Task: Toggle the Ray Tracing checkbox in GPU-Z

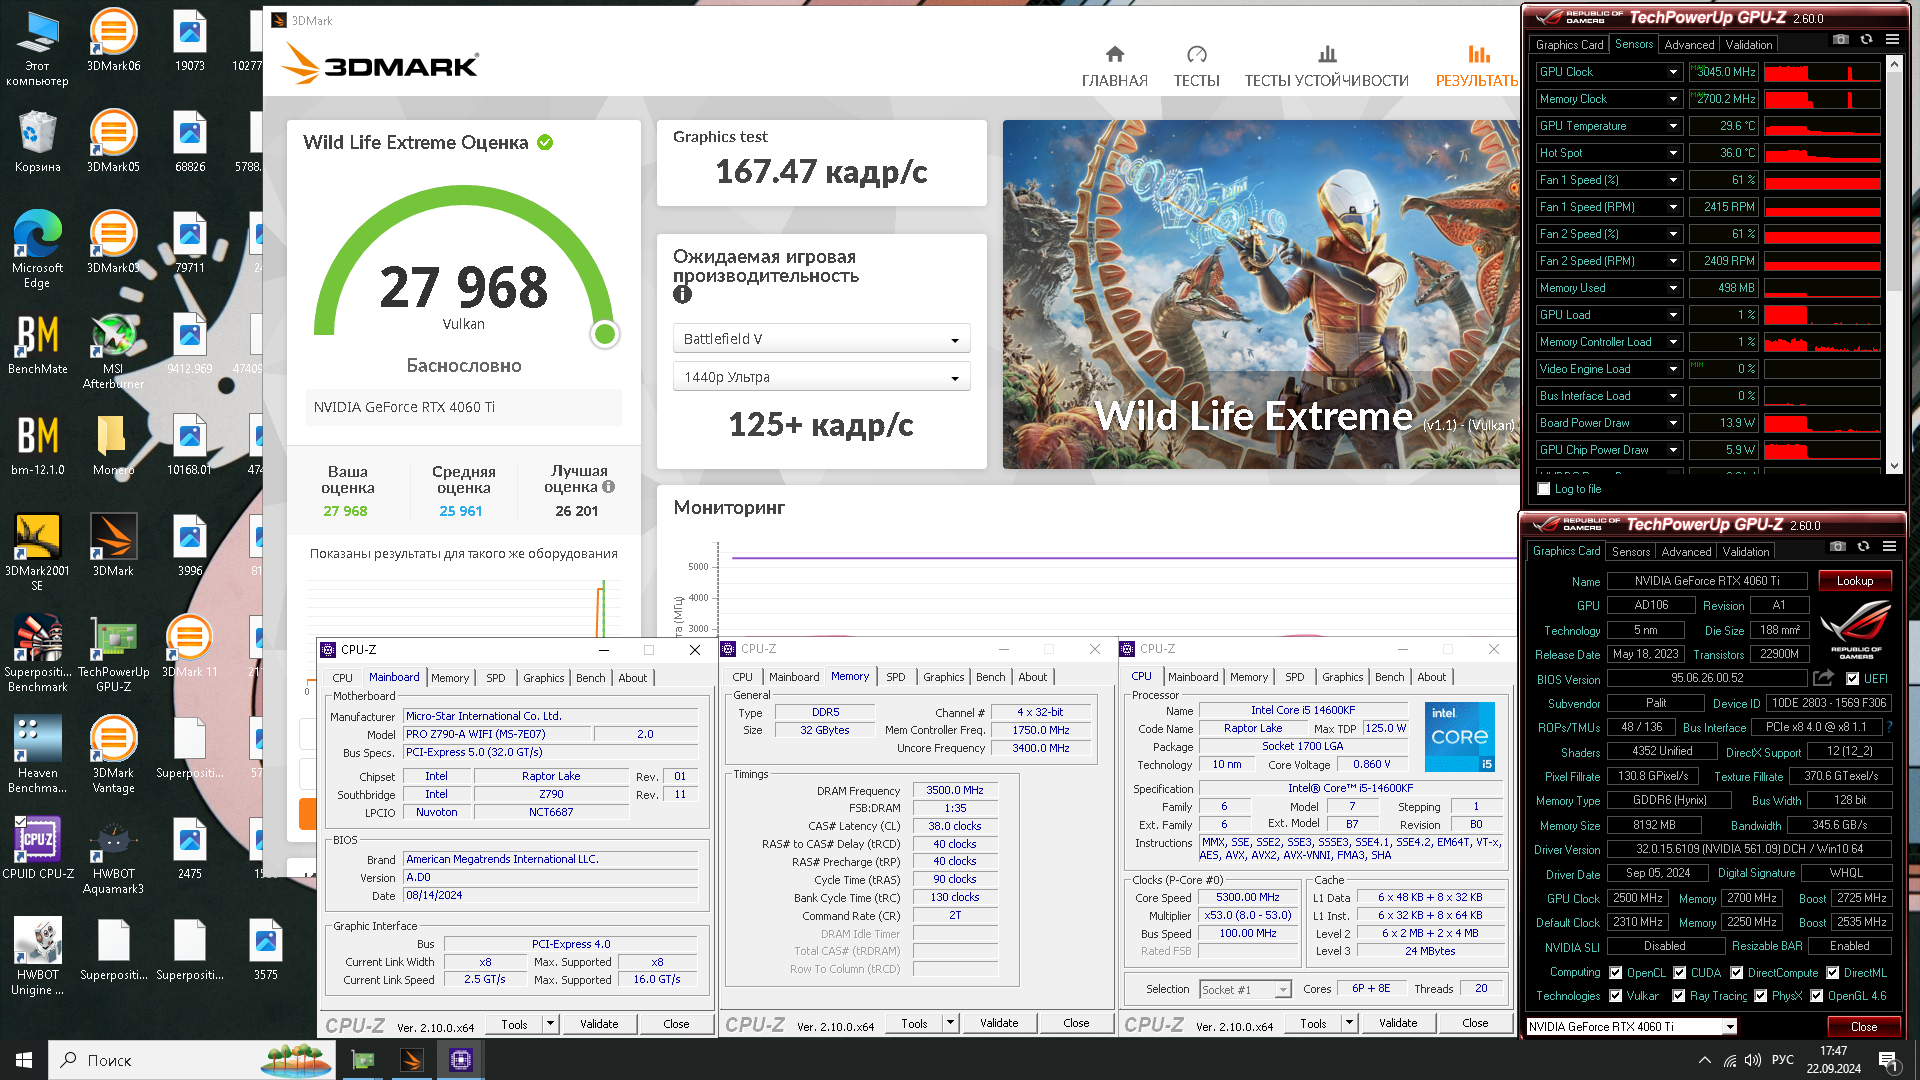Action: pyautogui.click(x=1678, y=996)
